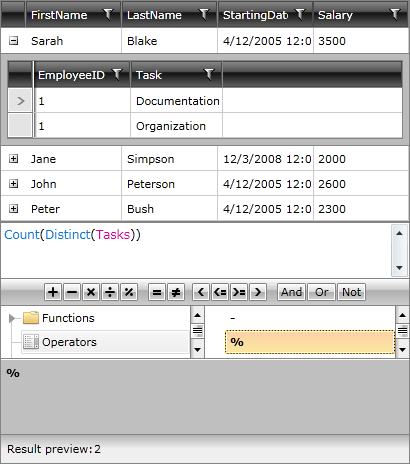This screenshot has height=464, width=410.
Task: Insert the plus operator
Action: (53, 292)
